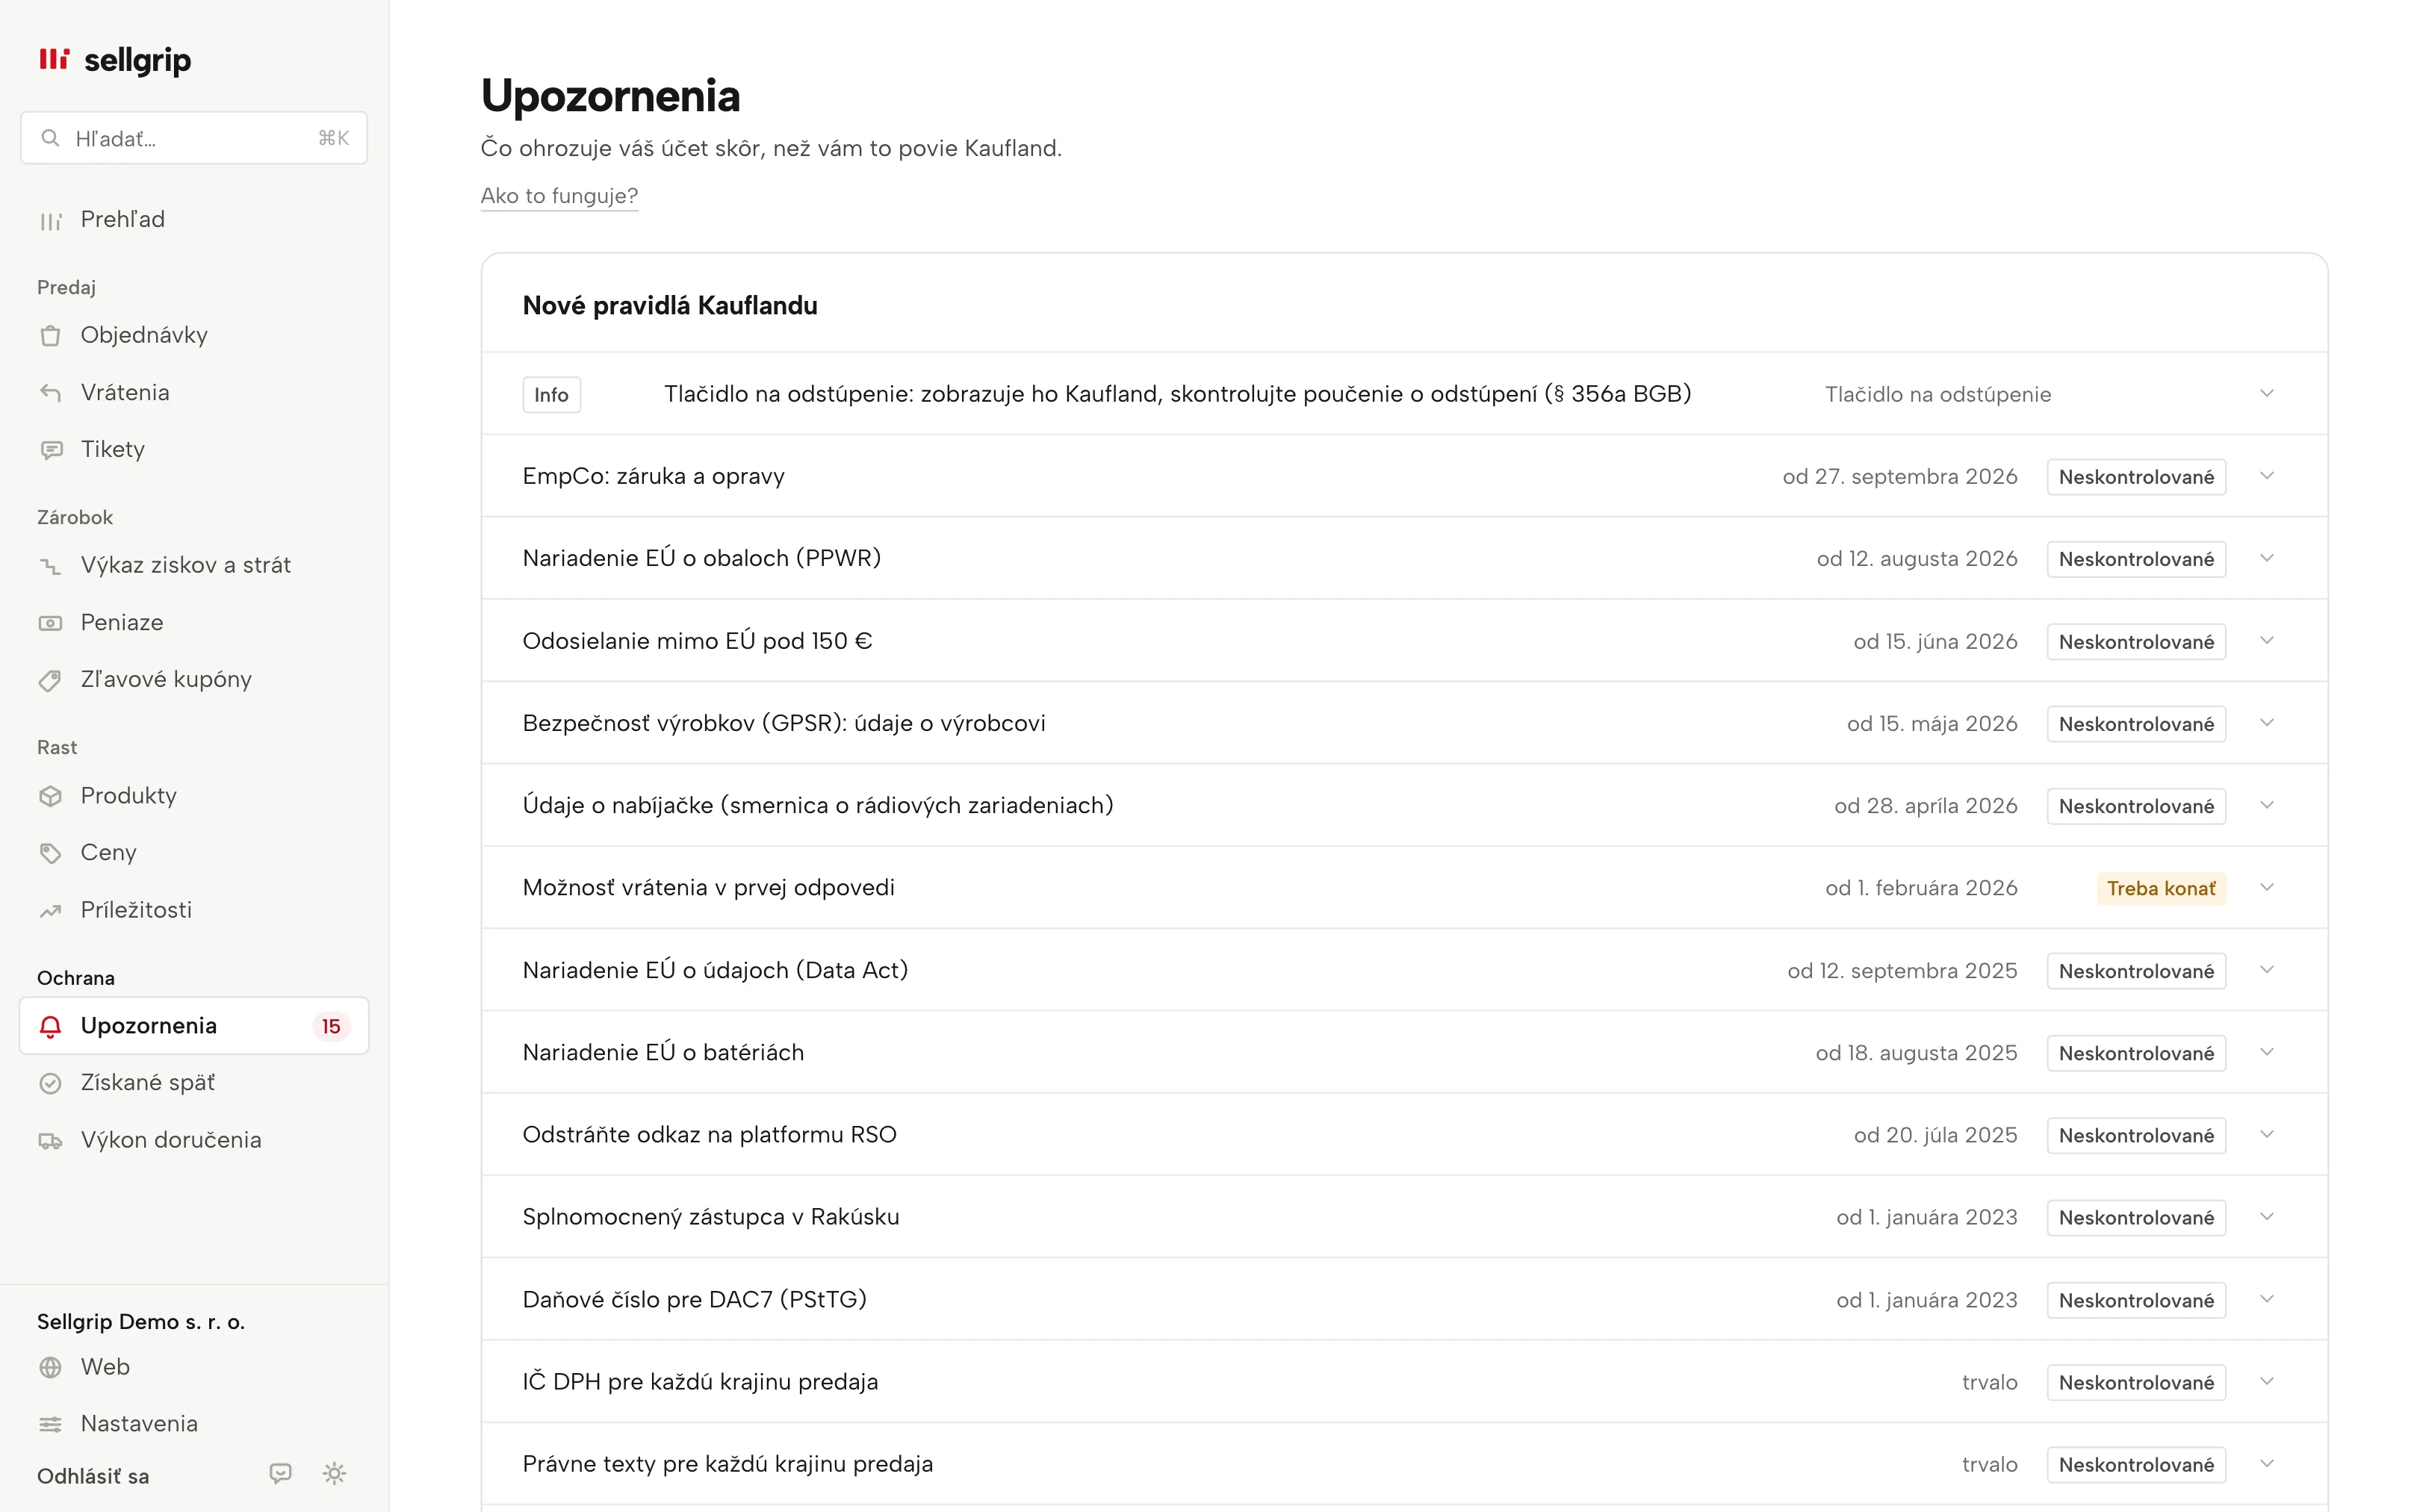Click Odhlásiť sa to log out
This screenshot has height=1512, width=2420.
[x=93, y=1476]
